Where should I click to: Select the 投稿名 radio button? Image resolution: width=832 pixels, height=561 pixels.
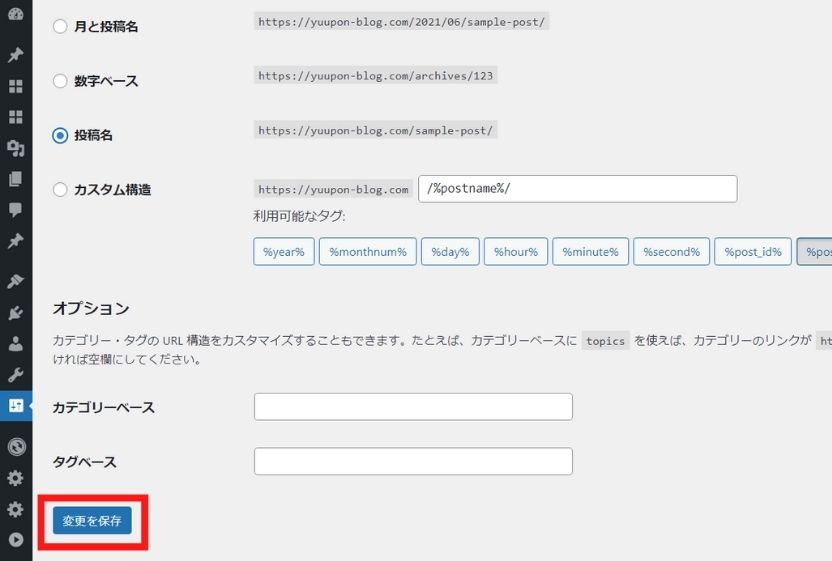[60, 135]
